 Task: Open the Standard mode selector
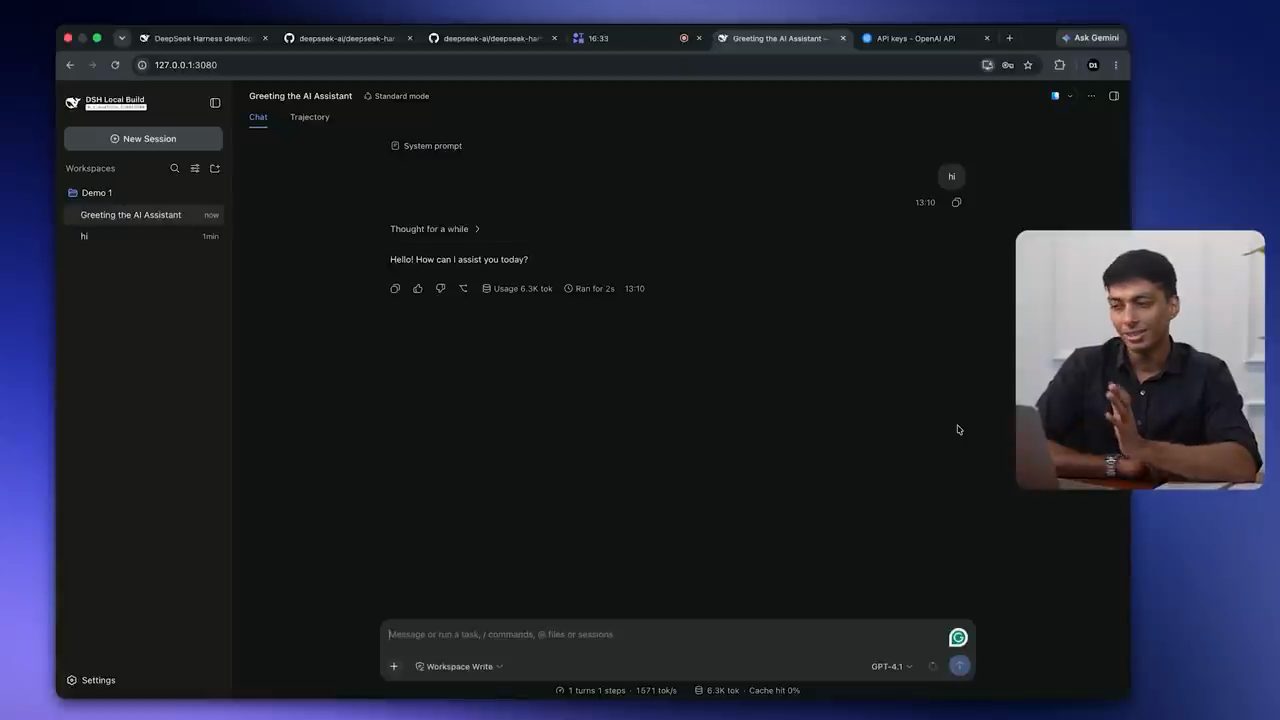(396, 96)
